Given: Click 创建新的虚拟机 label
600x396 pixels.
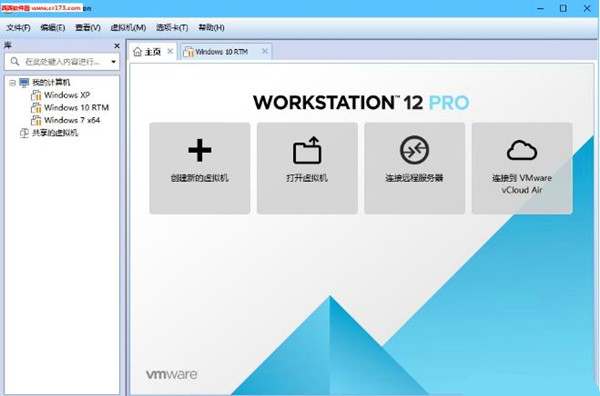Looking at the screenshot, I should pyautogui.click(x=199, y=178).
